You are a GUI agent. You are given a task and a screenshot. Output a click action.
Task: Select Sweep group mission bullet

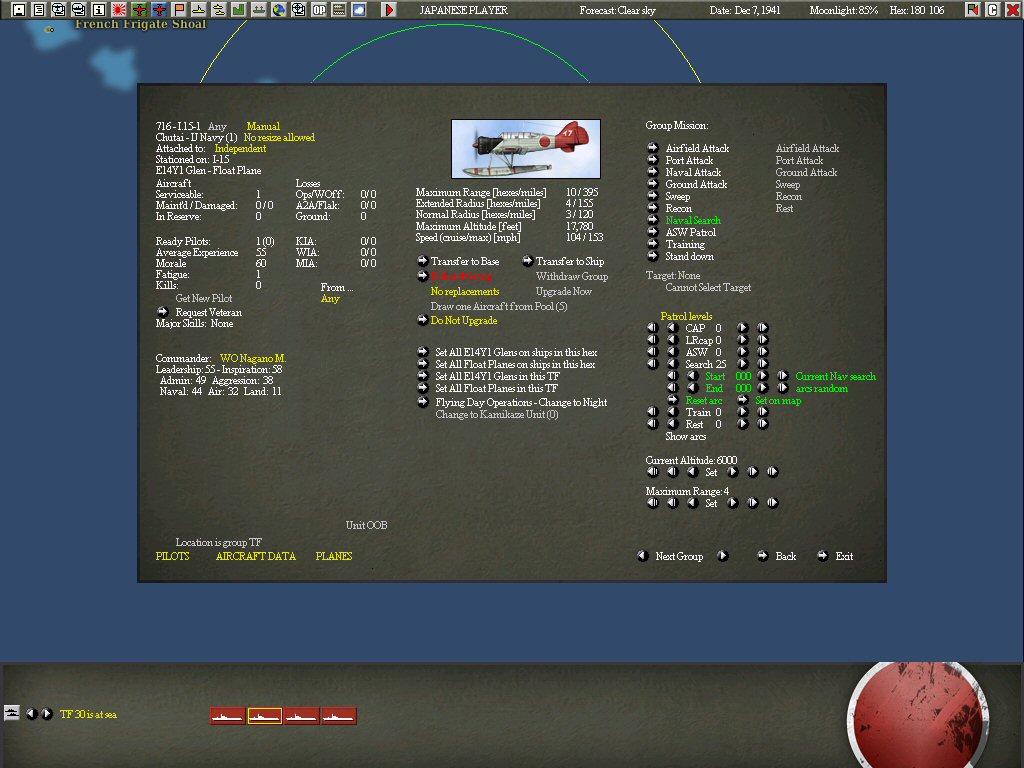click(652, 195)
